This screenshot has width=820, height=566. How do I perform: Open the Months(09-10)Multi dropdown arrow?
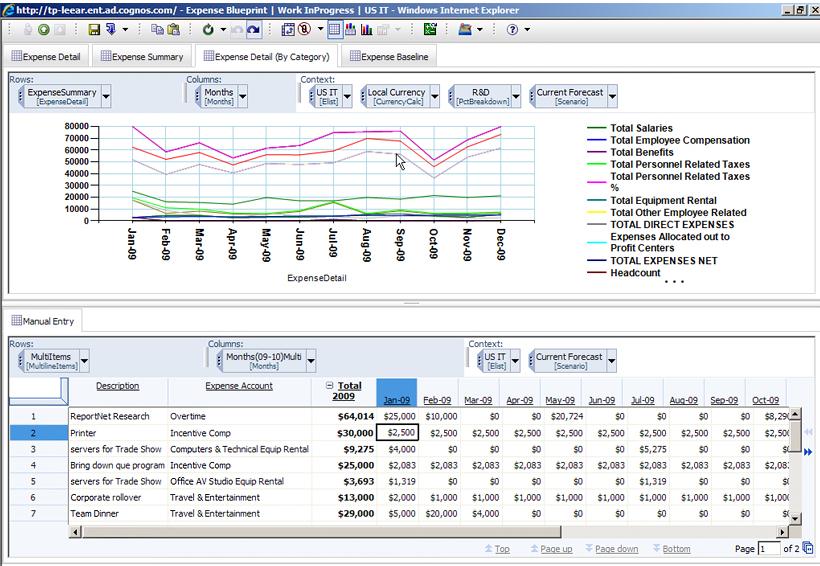[x=311, y=361]
